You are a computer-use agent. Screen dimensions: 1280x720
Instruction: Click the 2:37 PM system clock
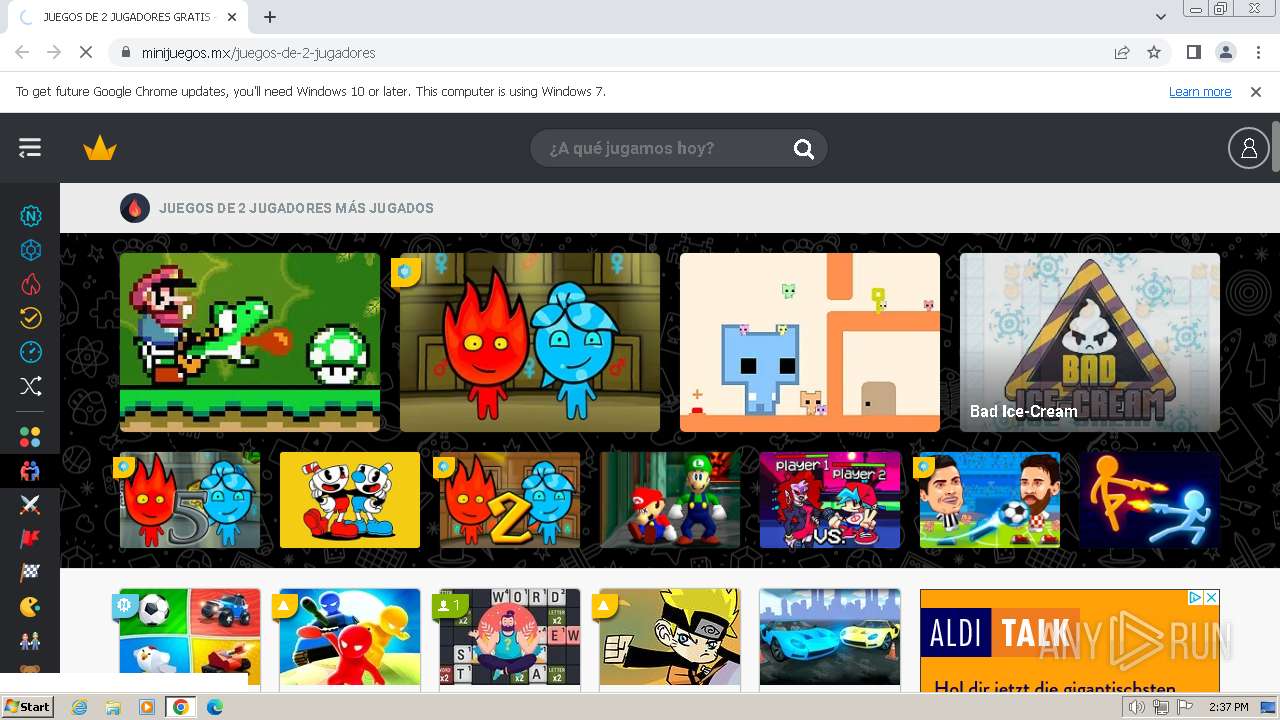1229,707
